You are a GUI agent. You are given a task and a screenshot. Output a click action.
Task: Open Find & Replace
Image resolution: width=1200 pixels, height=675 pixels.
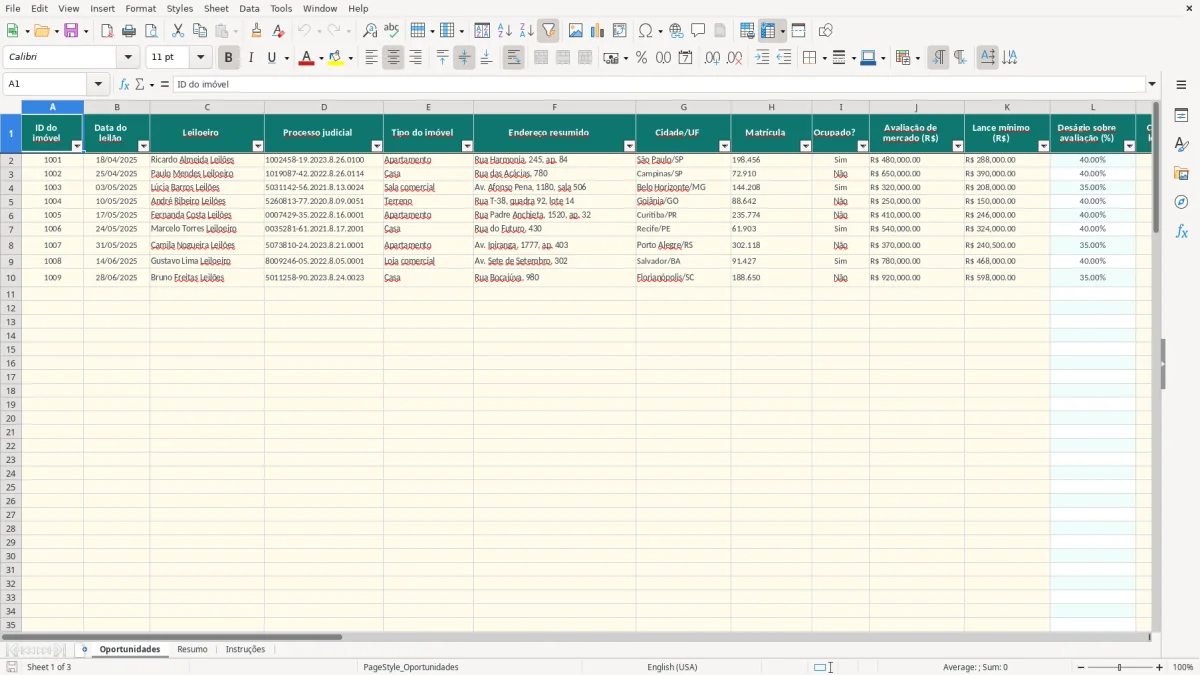[370, 31]
